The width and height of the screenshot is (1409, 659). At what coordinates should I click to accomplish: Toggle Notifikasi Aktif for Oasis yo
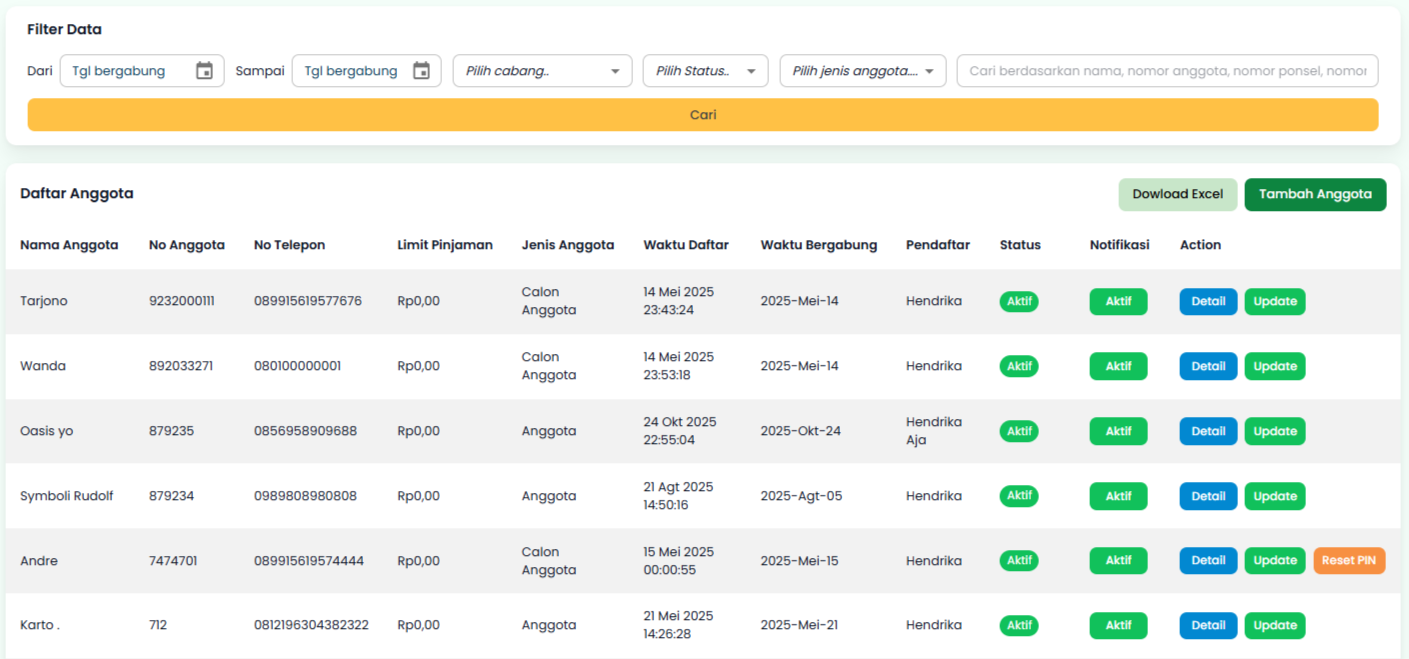(1118, 431)
